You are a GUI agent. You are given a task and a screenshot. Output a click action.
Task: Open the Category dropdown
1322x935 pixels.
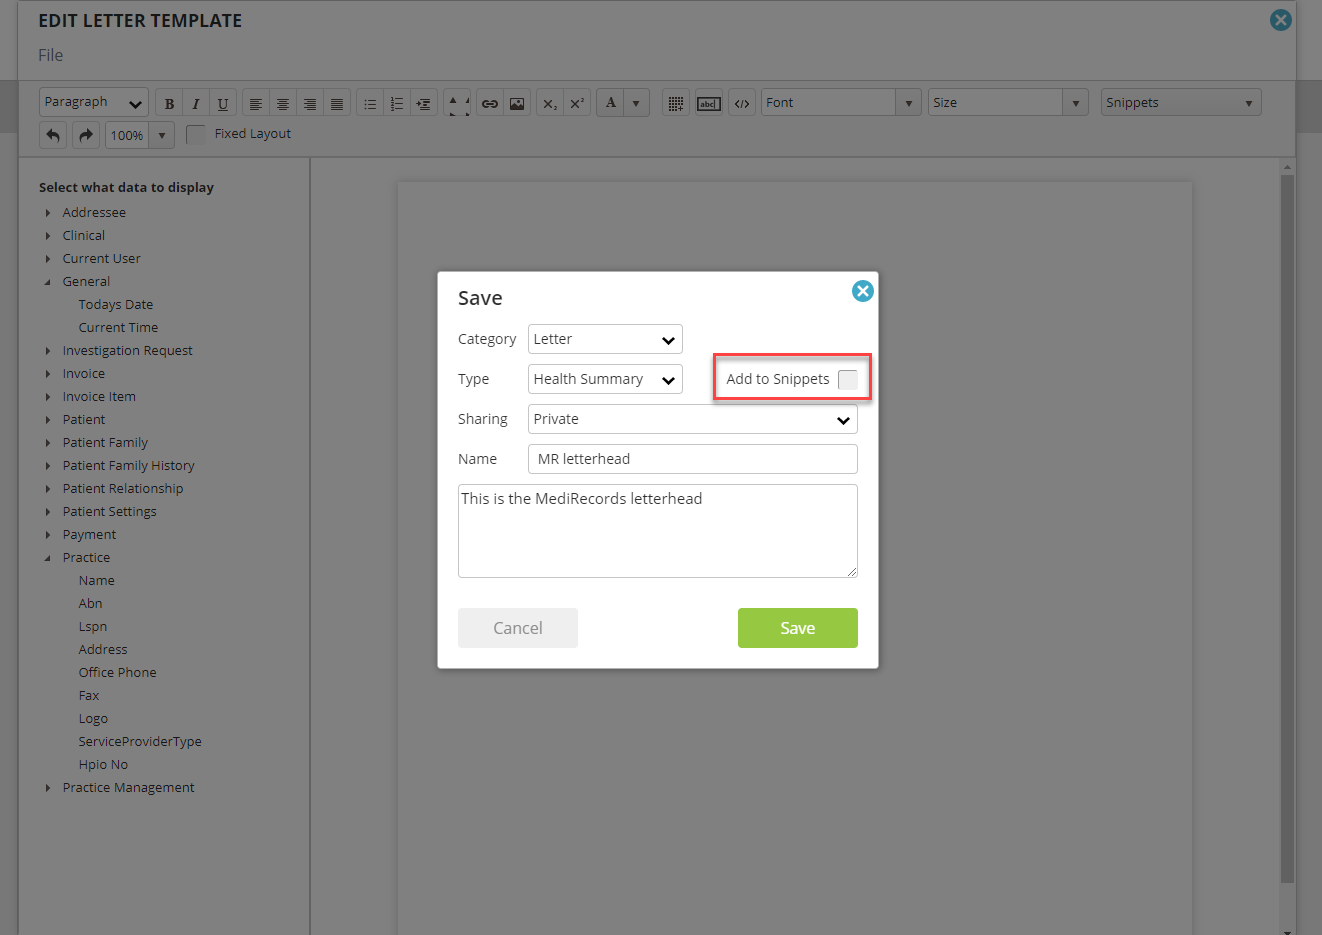(x=605, y=339)
